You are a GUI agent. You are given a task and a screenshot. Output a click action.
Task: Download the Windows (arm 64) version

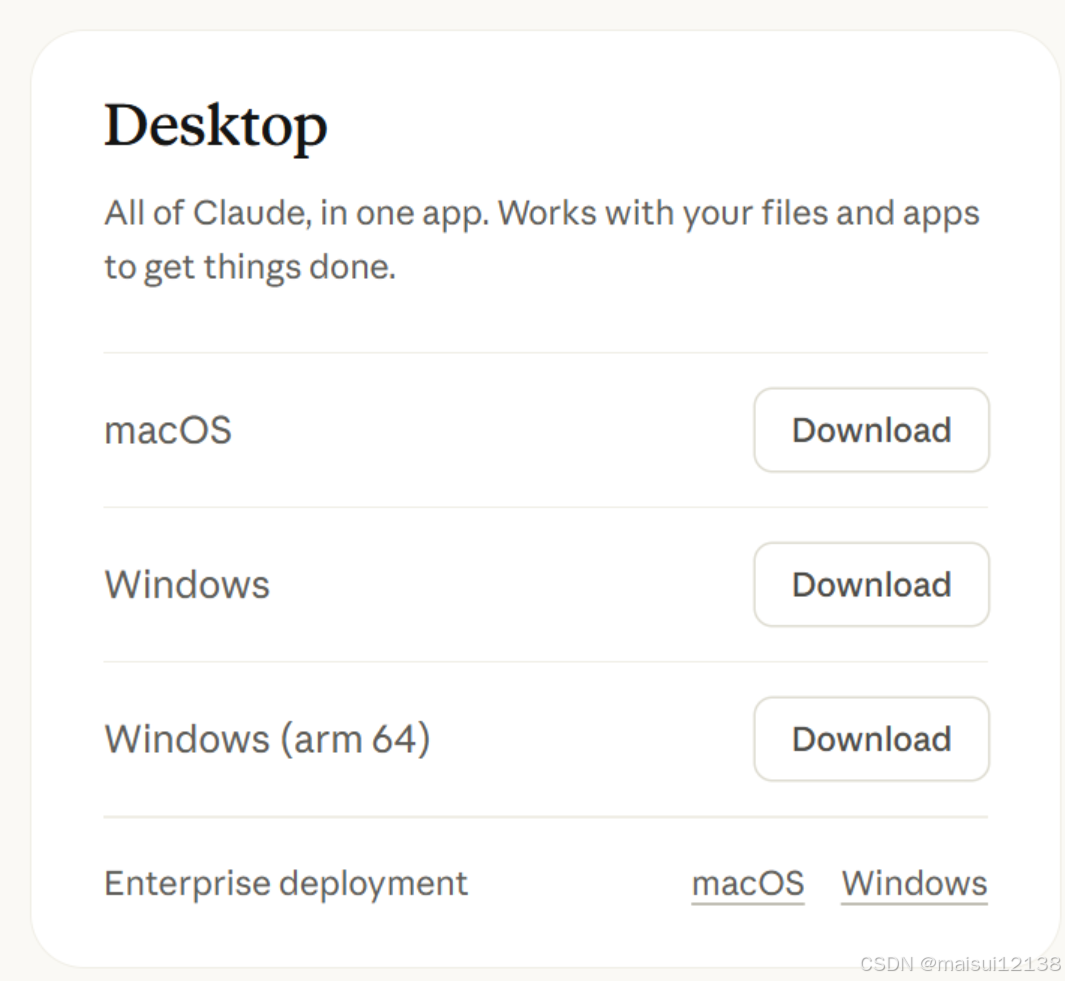click(x=871, y=739)
